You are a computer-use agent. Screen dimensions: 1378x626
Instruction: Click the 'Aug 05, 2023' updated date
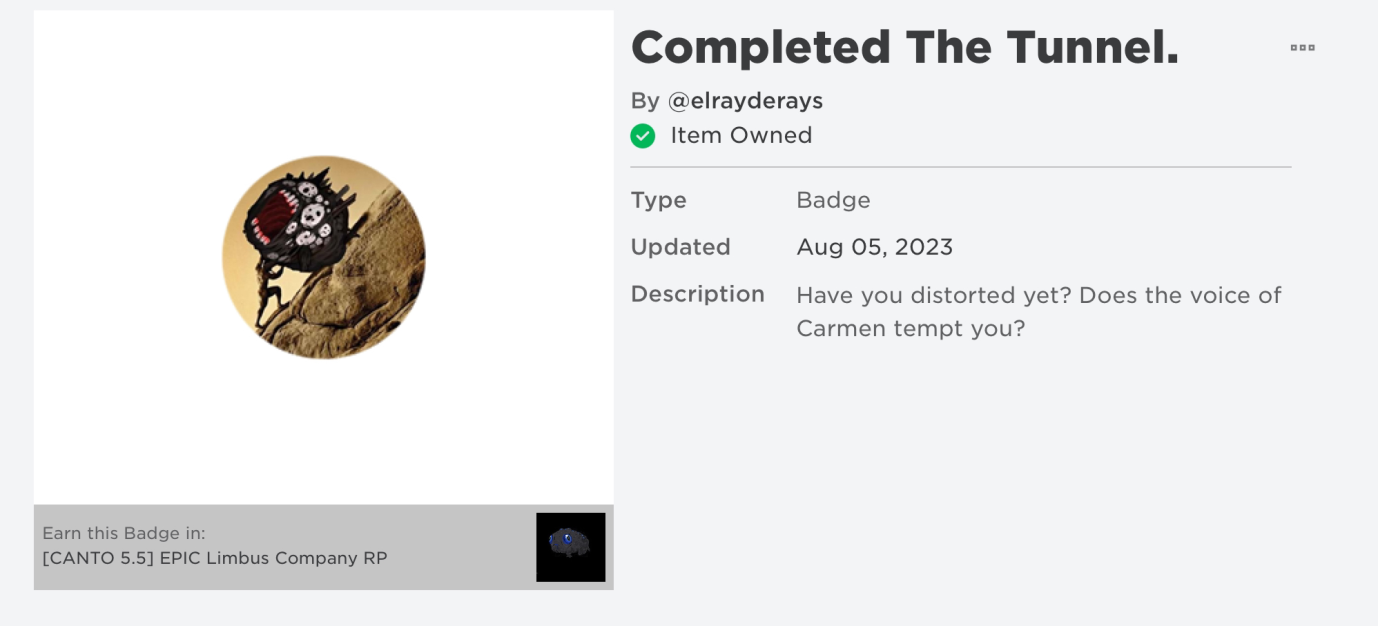(874, 247)
